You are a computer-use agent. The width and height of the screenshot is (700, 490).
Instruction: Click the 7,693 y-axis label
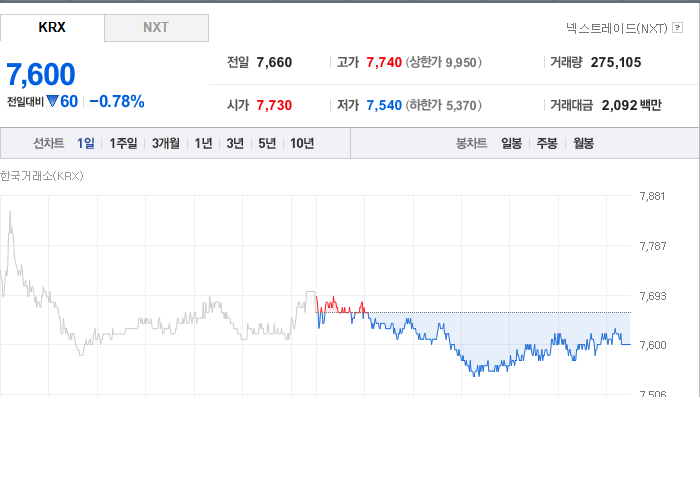[652, 296]
